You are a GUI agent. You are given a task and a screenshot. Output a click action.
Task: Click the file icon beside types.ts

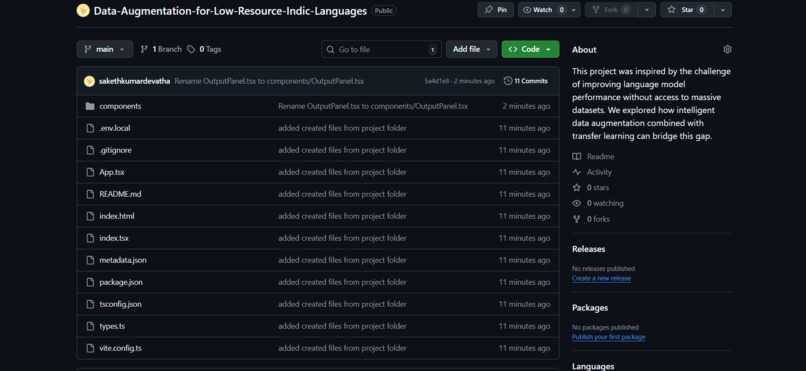coord(90,326)
